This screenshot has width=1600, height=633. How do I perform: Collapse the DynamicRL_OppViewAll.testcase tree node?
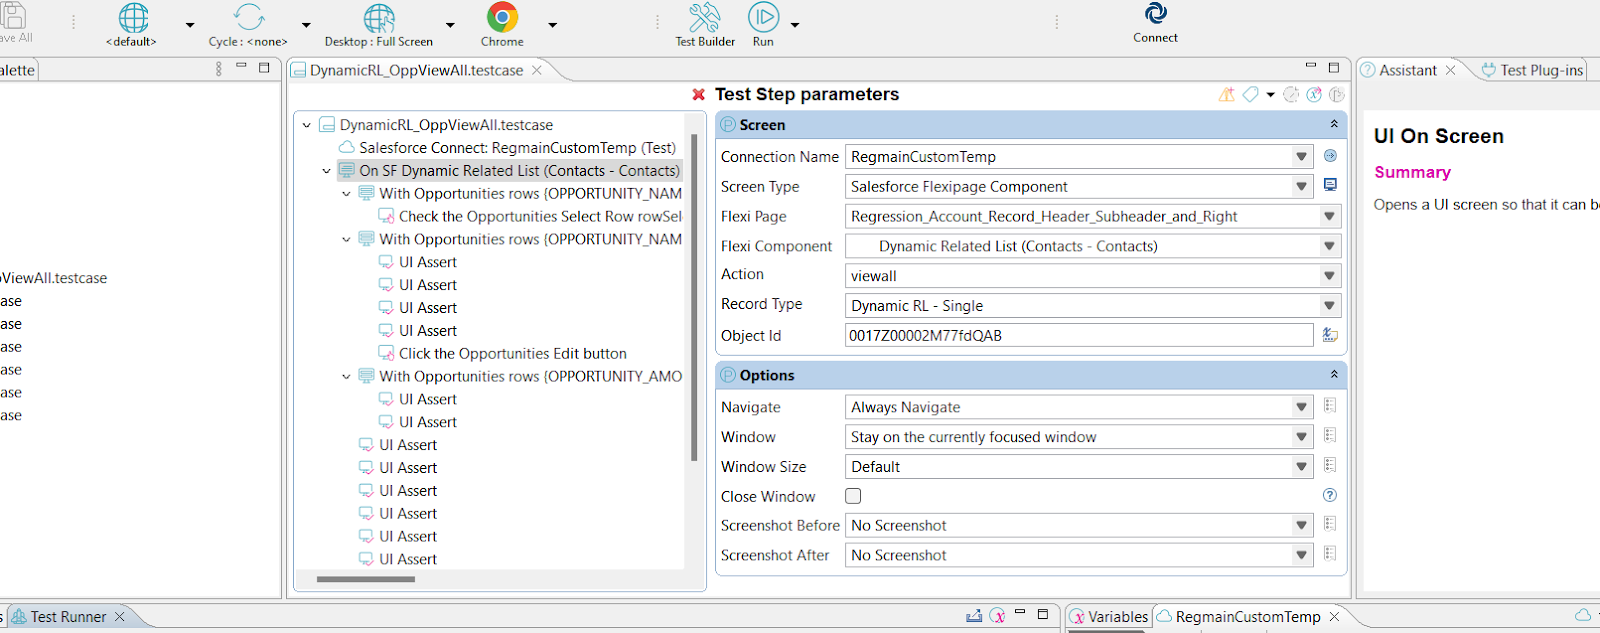click(307, 125)
